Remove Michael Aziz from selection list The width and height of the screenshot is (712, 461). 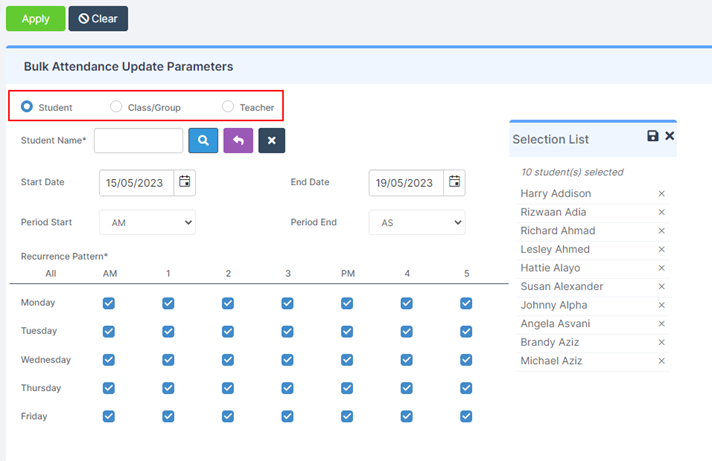tap(661, 361)
